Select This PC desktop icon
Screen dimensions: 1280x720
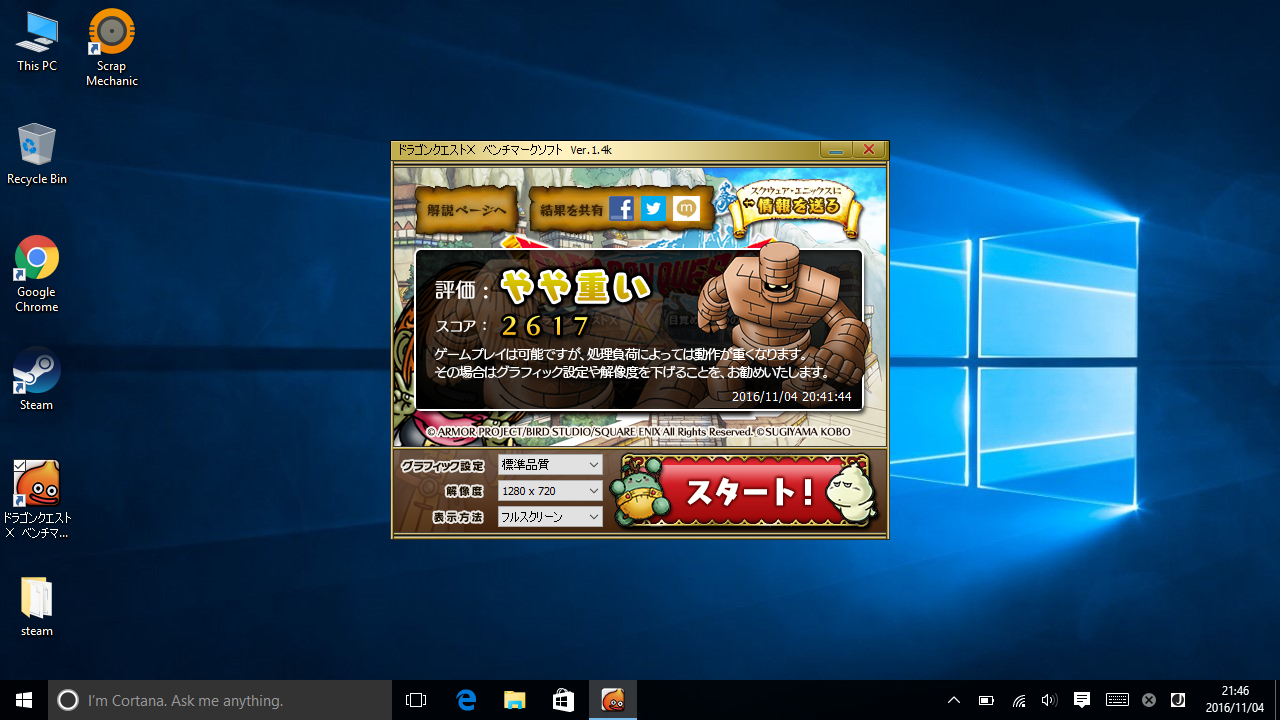37,42
